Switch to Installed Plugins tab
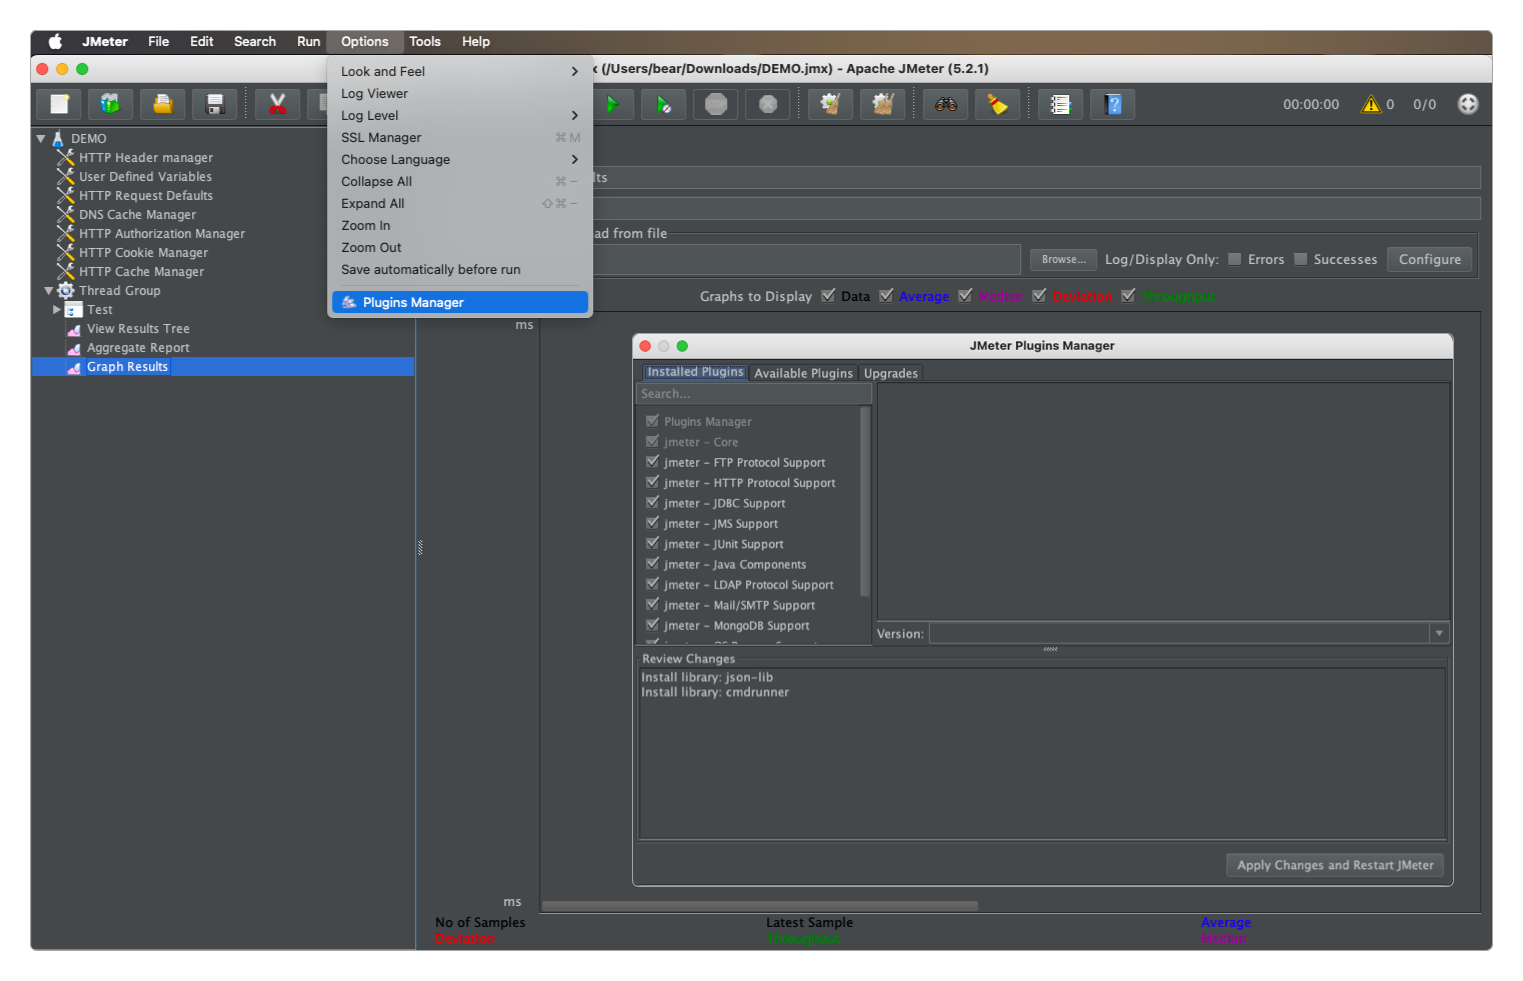The image size is (1523, 981). [x=695, y=372]
